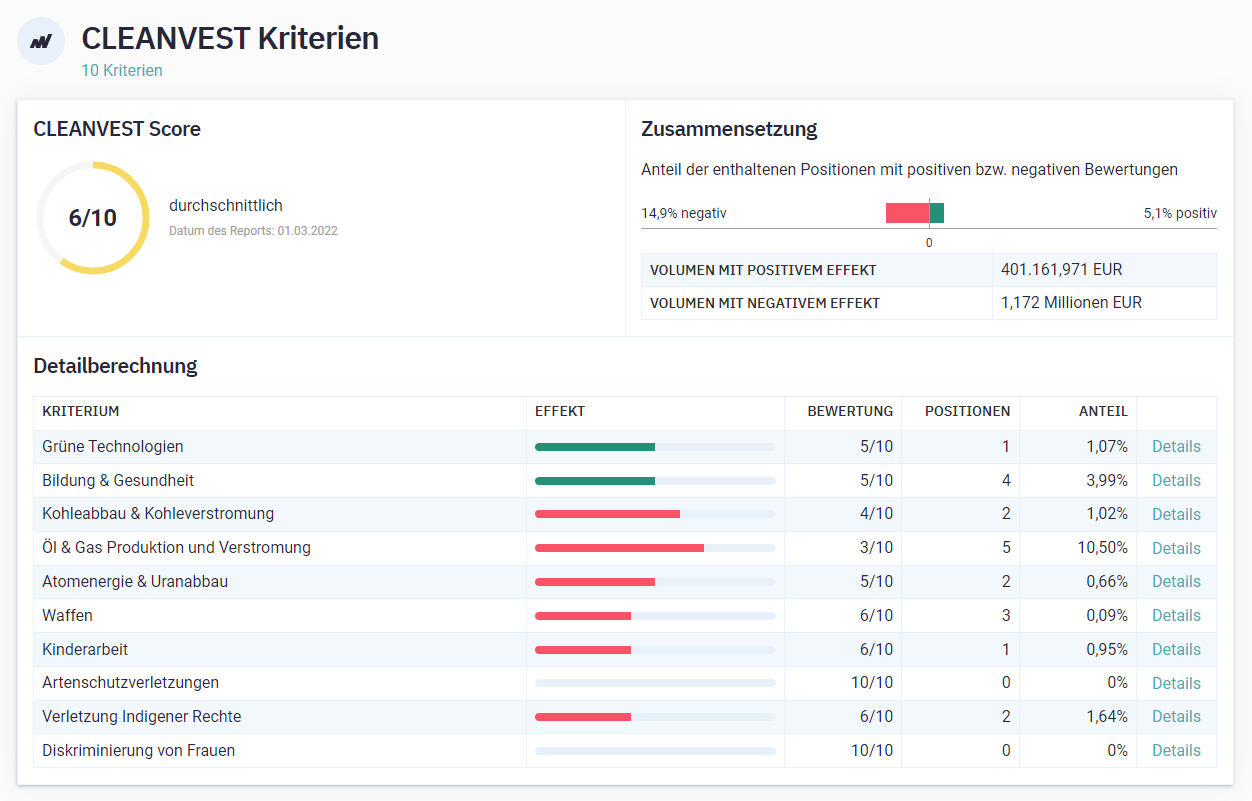Open Details for Grüne Technologien
The image size is (1252, 801).
(x=1176, y=447)
